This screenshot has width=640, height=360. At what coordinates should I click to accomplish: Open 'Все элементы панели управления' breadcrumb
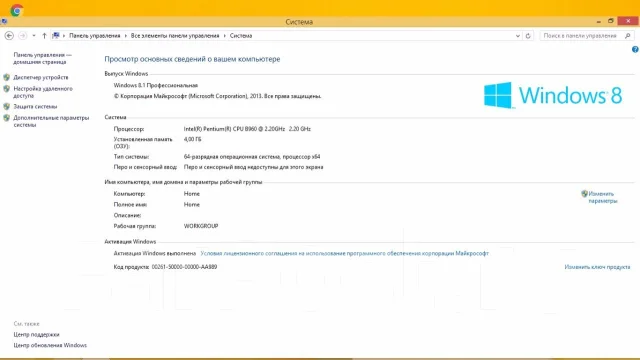point(175,36)
